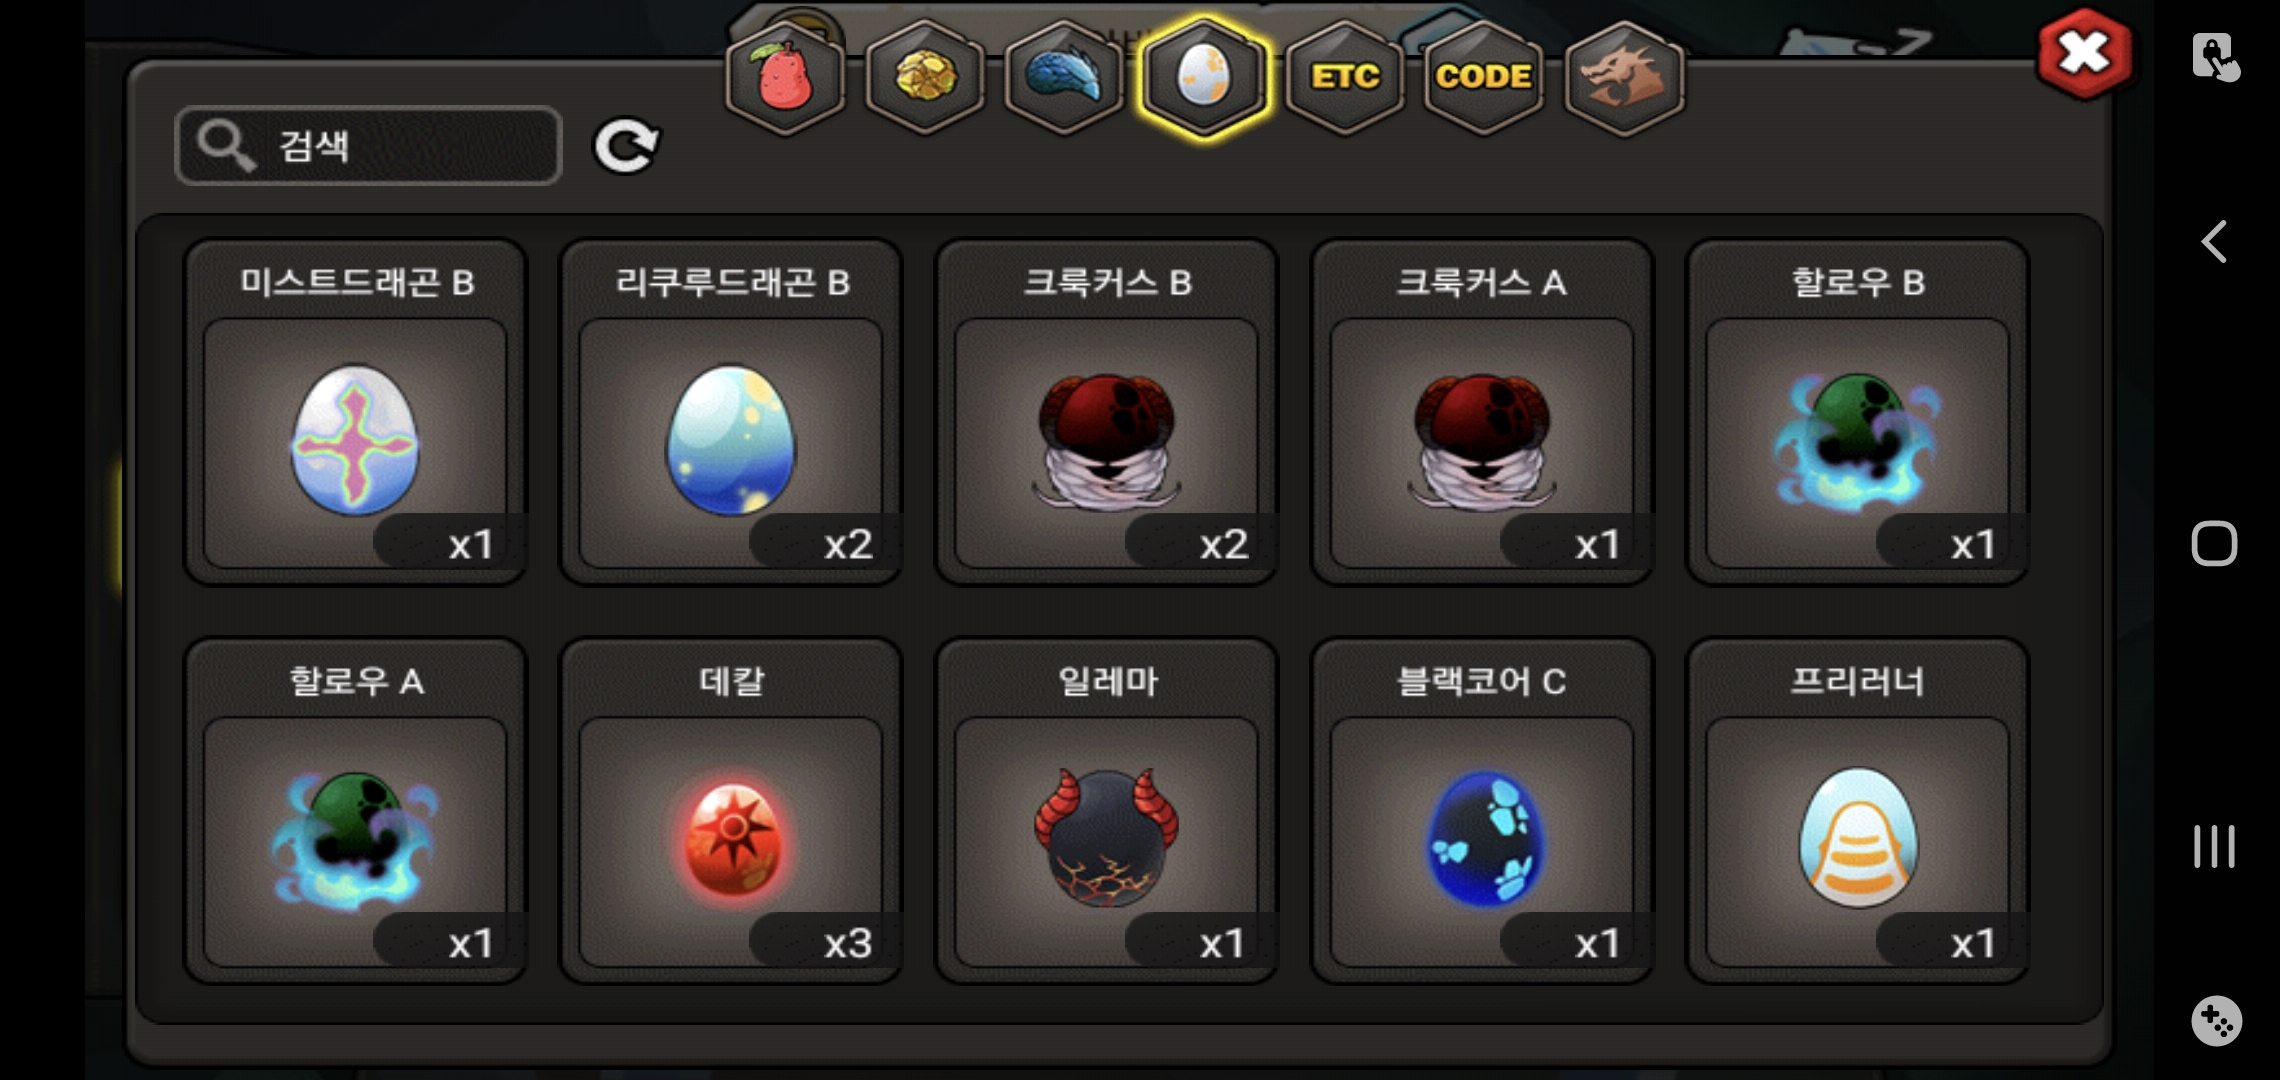
Task: Pick the 프리러너 egg
Action: click(x=1858, y=811)
